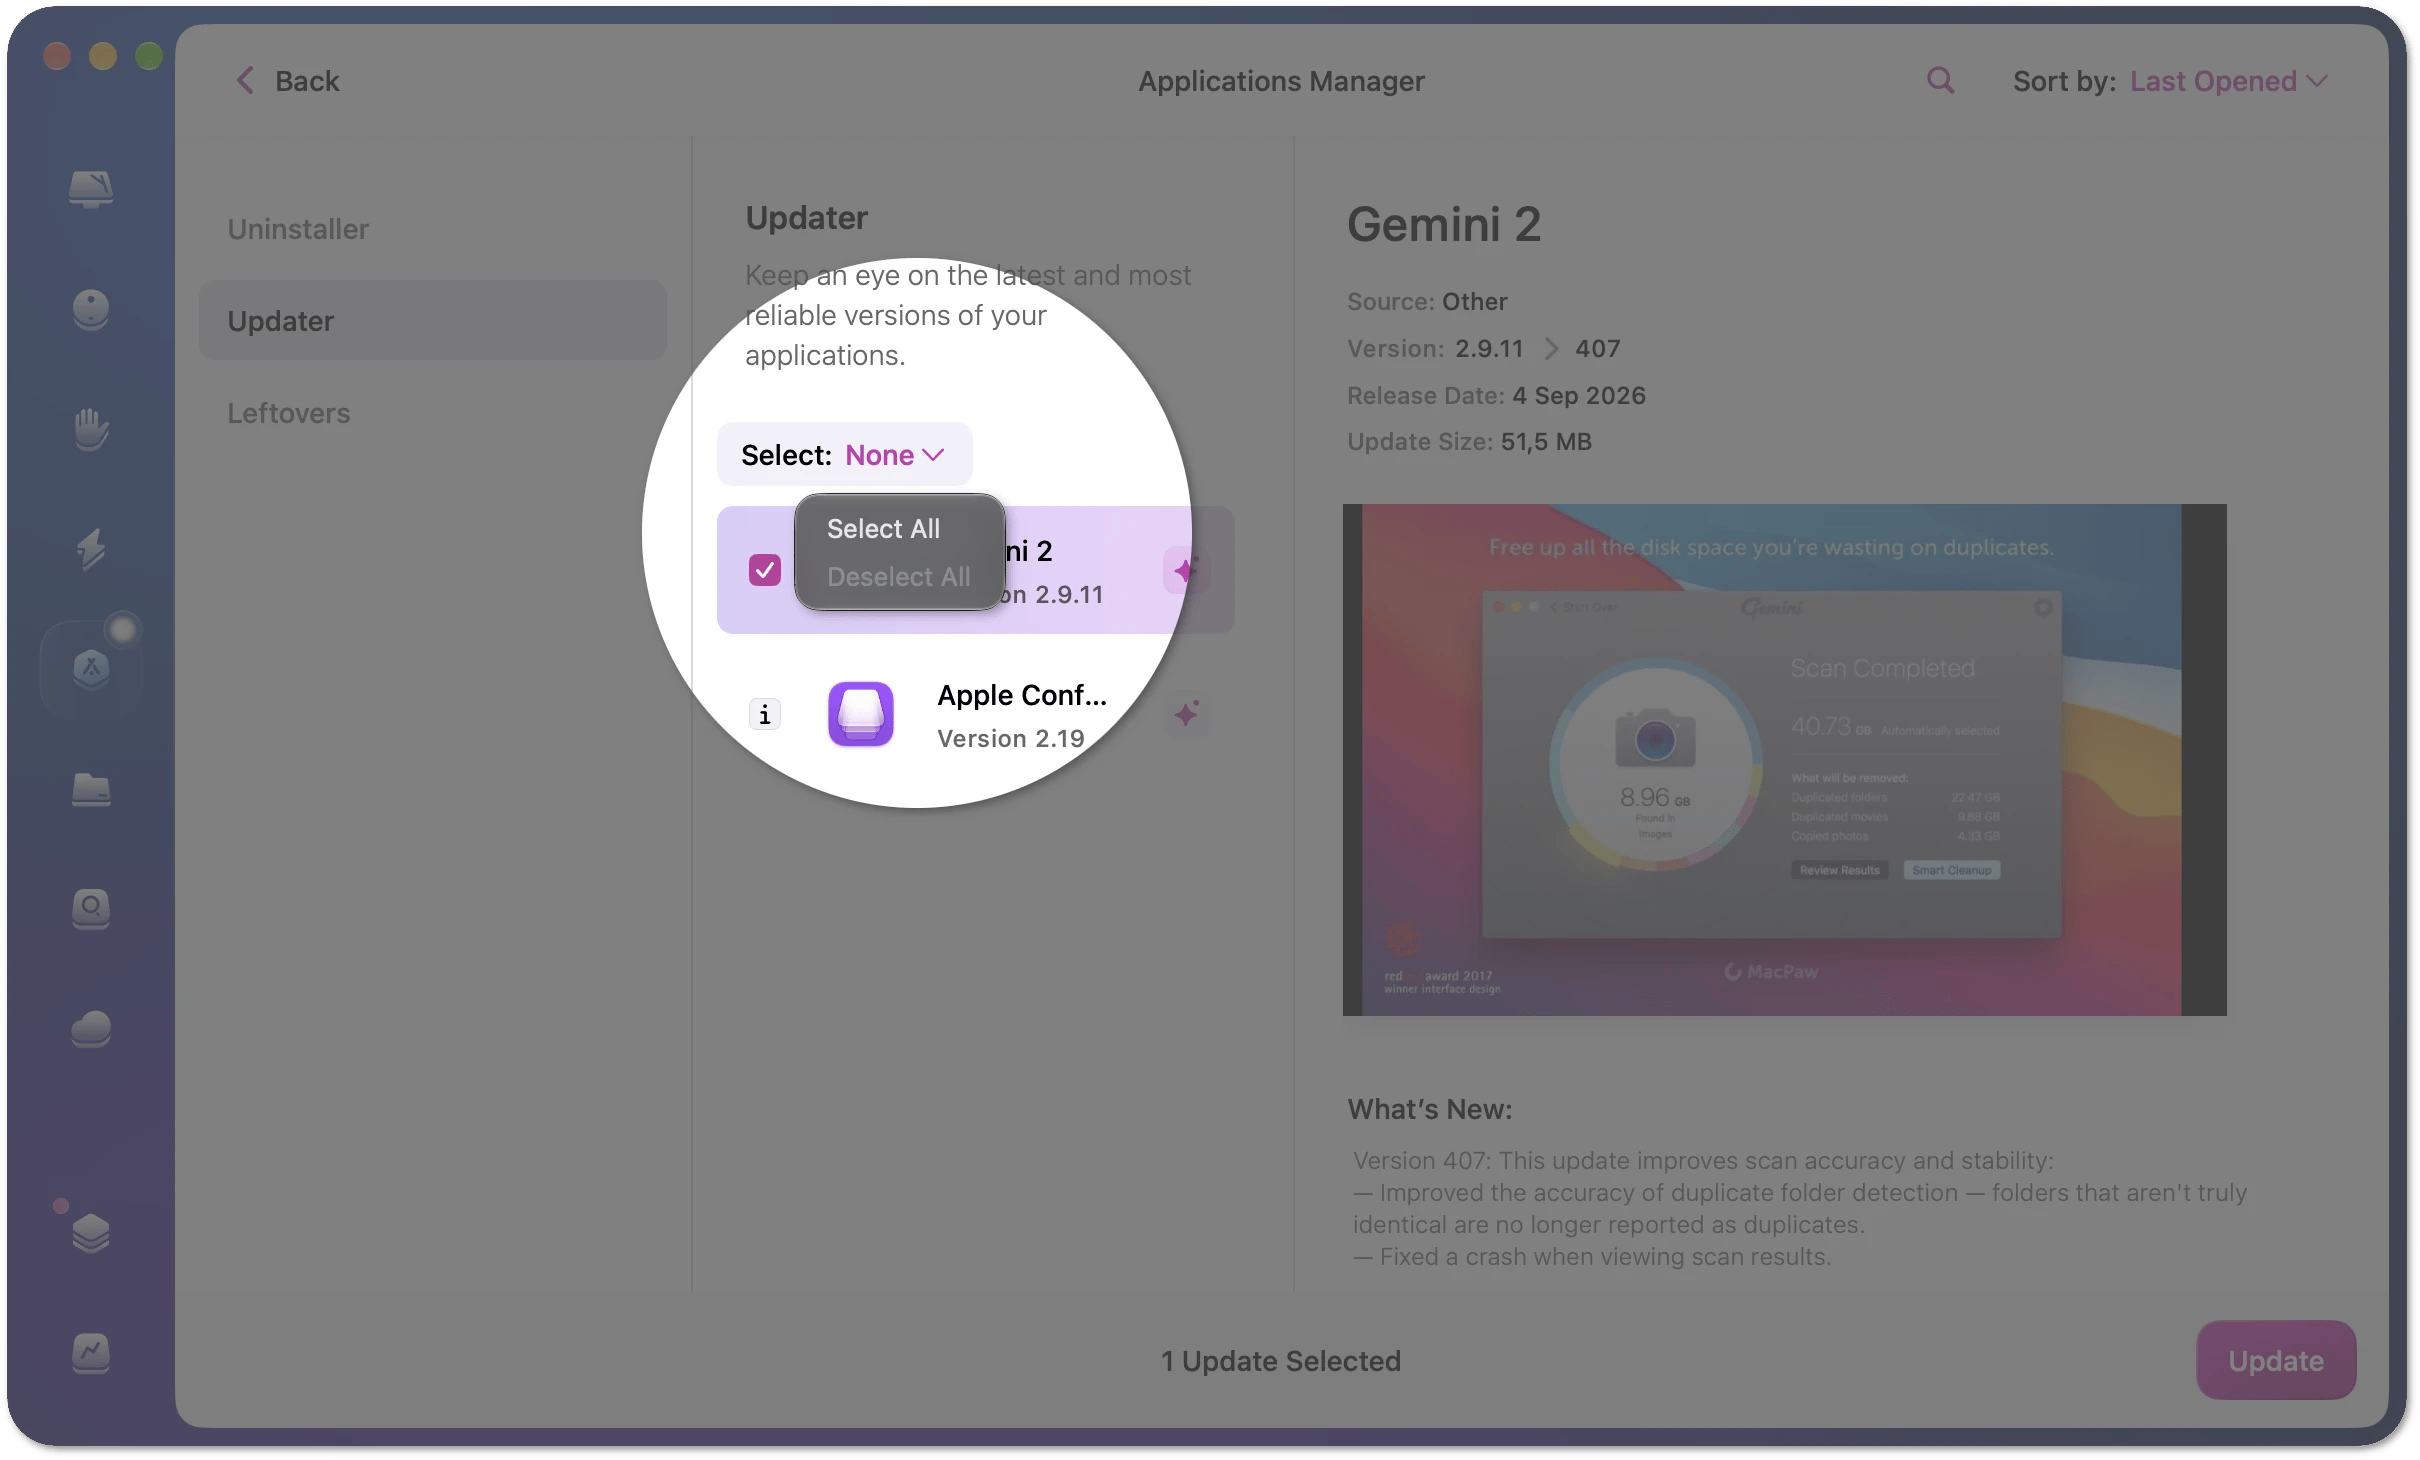Switch to the Updater section

[x=432, y=321]
